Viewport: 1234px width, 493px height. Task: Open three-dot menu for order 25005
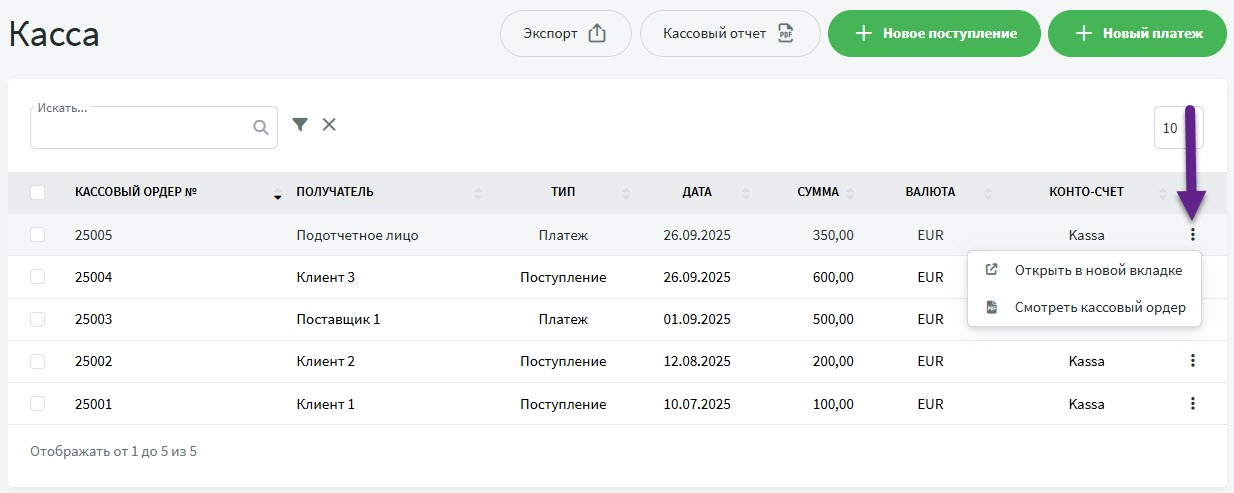point(1192,235)
